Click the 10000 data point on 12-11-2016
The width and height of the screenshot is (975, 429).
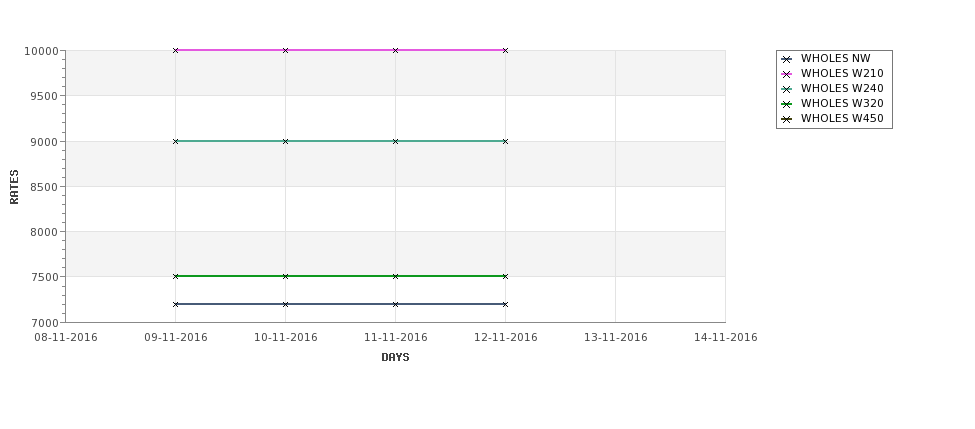(505, 50)
